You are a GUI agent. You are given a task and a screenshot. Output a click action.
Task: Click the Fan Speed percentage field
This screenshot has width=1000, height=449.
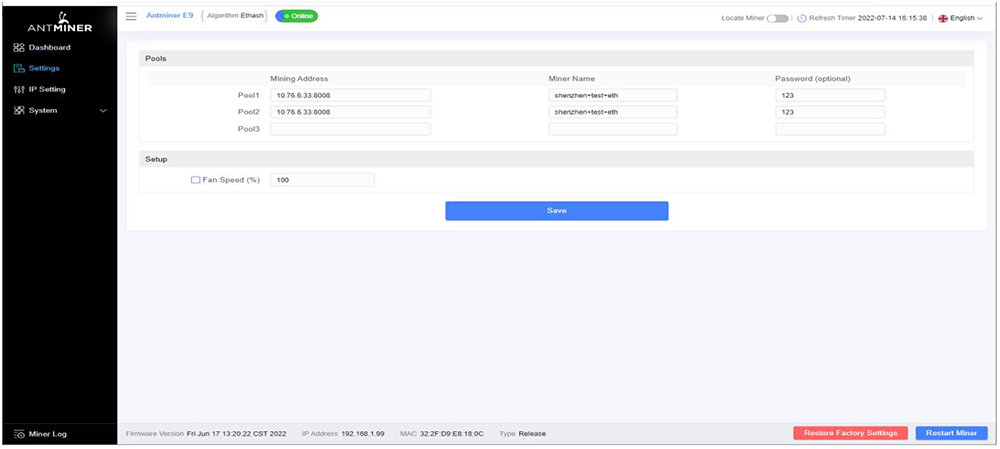[322, 180]
